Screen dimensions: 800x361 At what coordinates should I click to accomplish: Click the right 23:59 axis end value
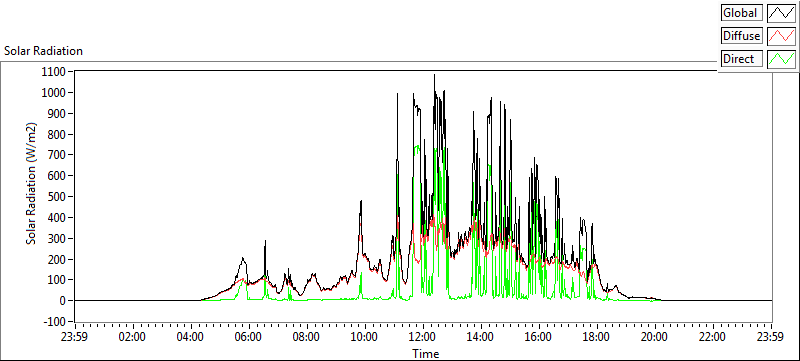(770, 337)
